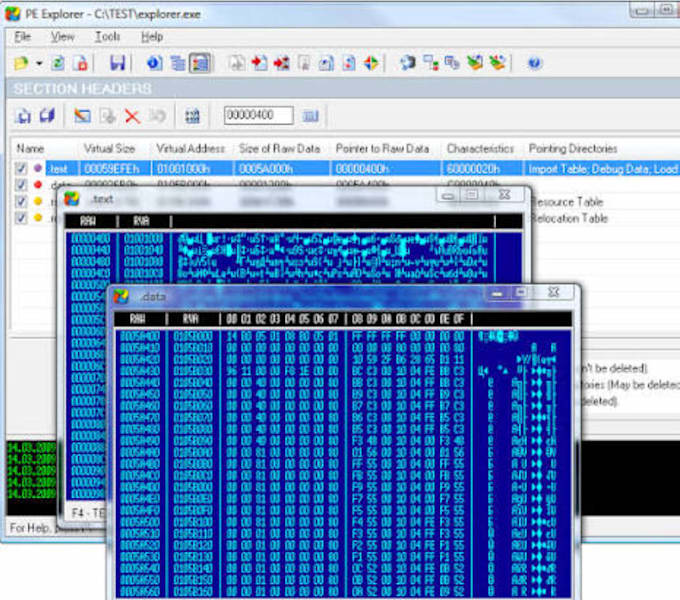Open Help via the blue question mark icon
Image resolution: width=680 pixels, height=600 pixels.
click(x=534, y=63)
